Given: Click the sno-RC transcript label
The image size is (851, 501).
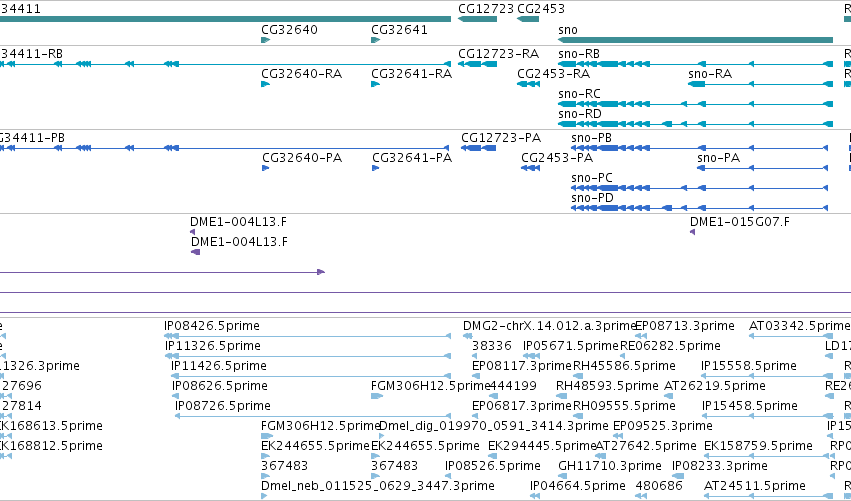Looking at the screenshot, I should [579, 94].
